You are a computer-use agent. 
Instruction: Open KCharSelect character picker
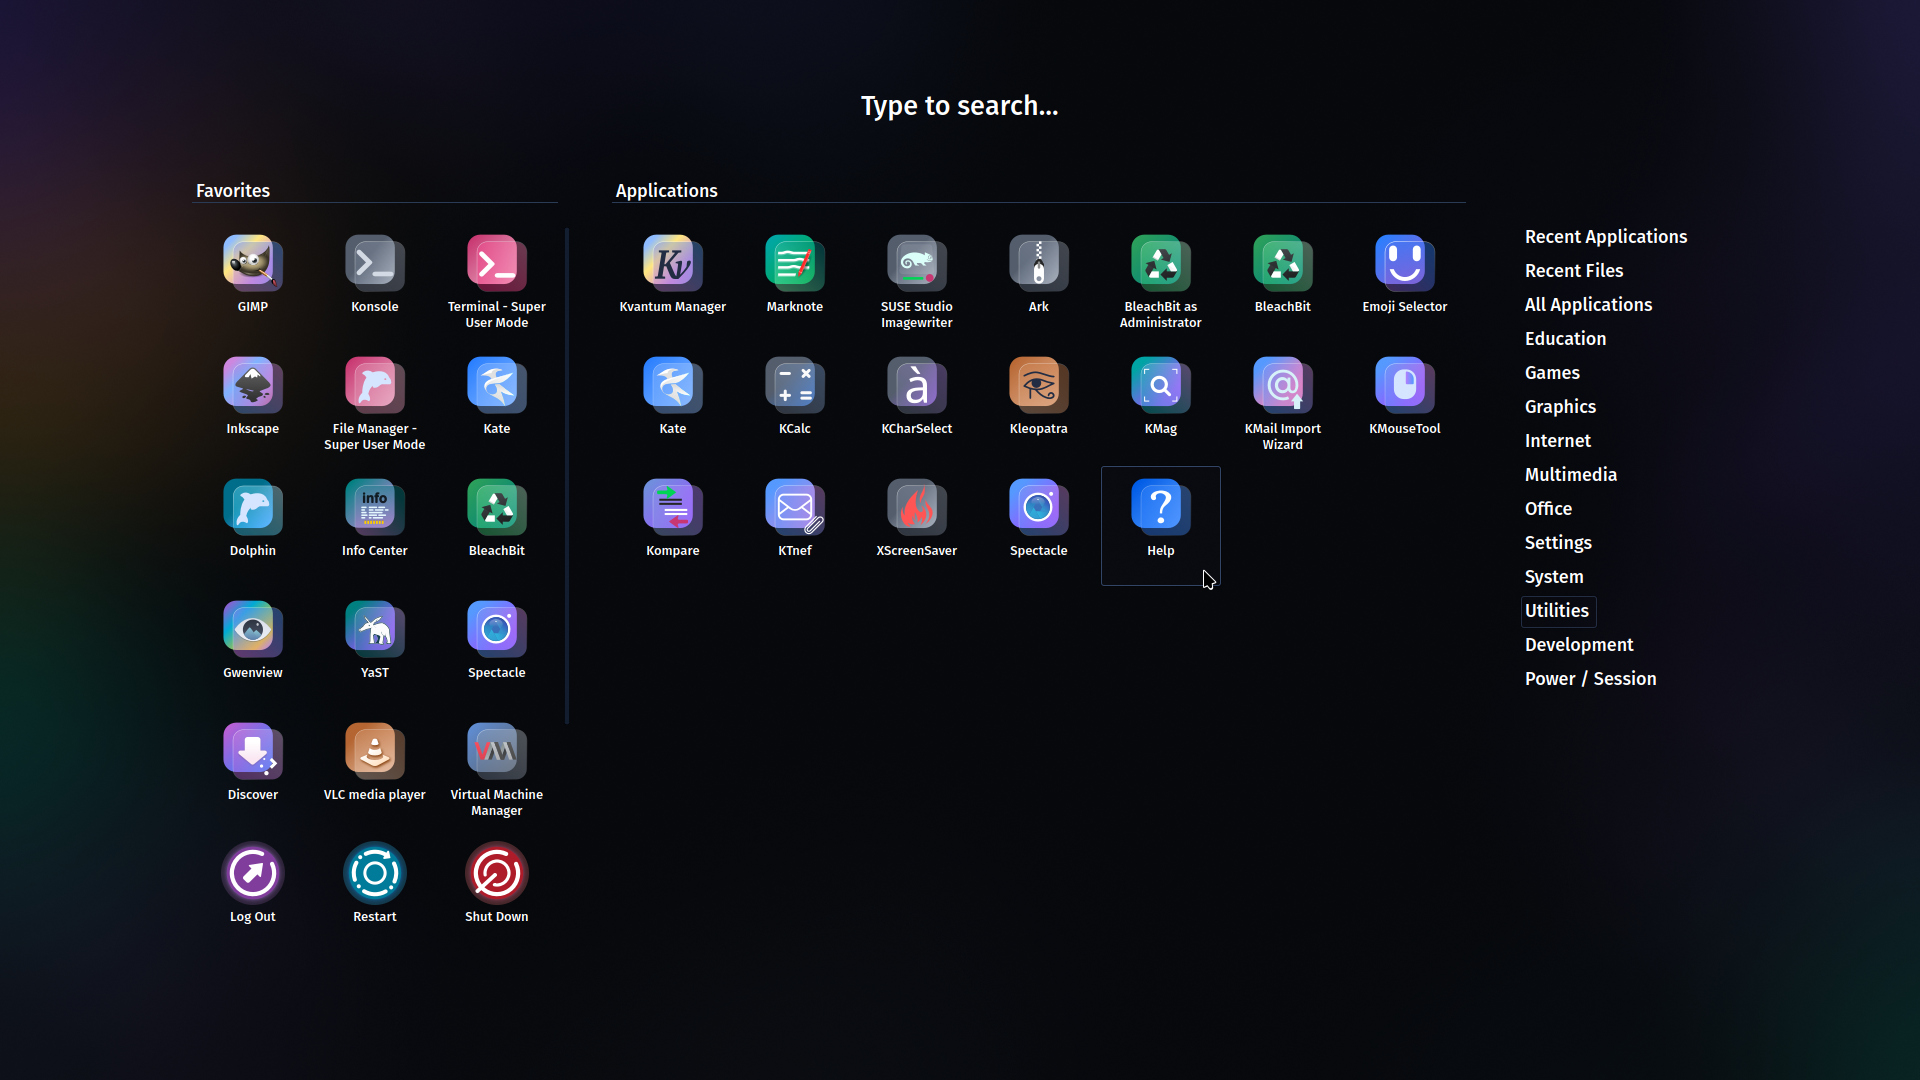click(x=917, y=397)
